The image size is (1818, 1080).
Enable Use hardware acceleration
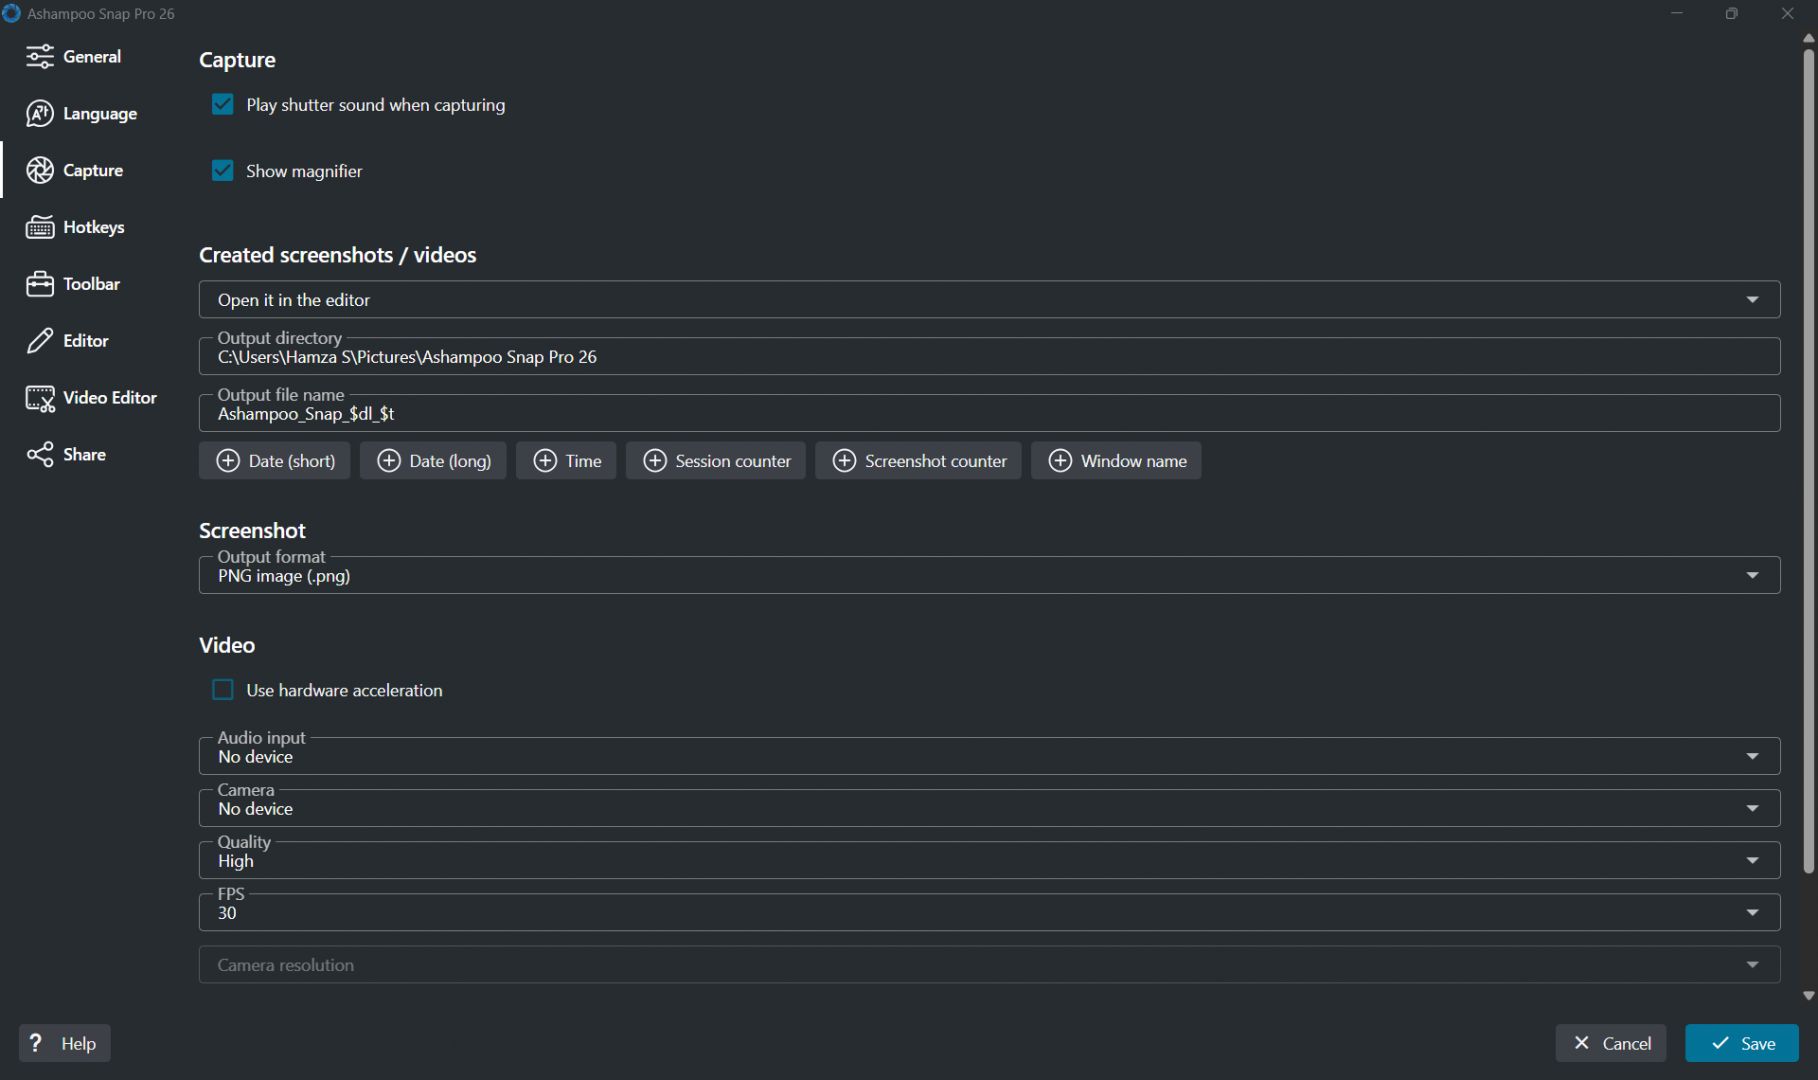[x=223, y=690]
